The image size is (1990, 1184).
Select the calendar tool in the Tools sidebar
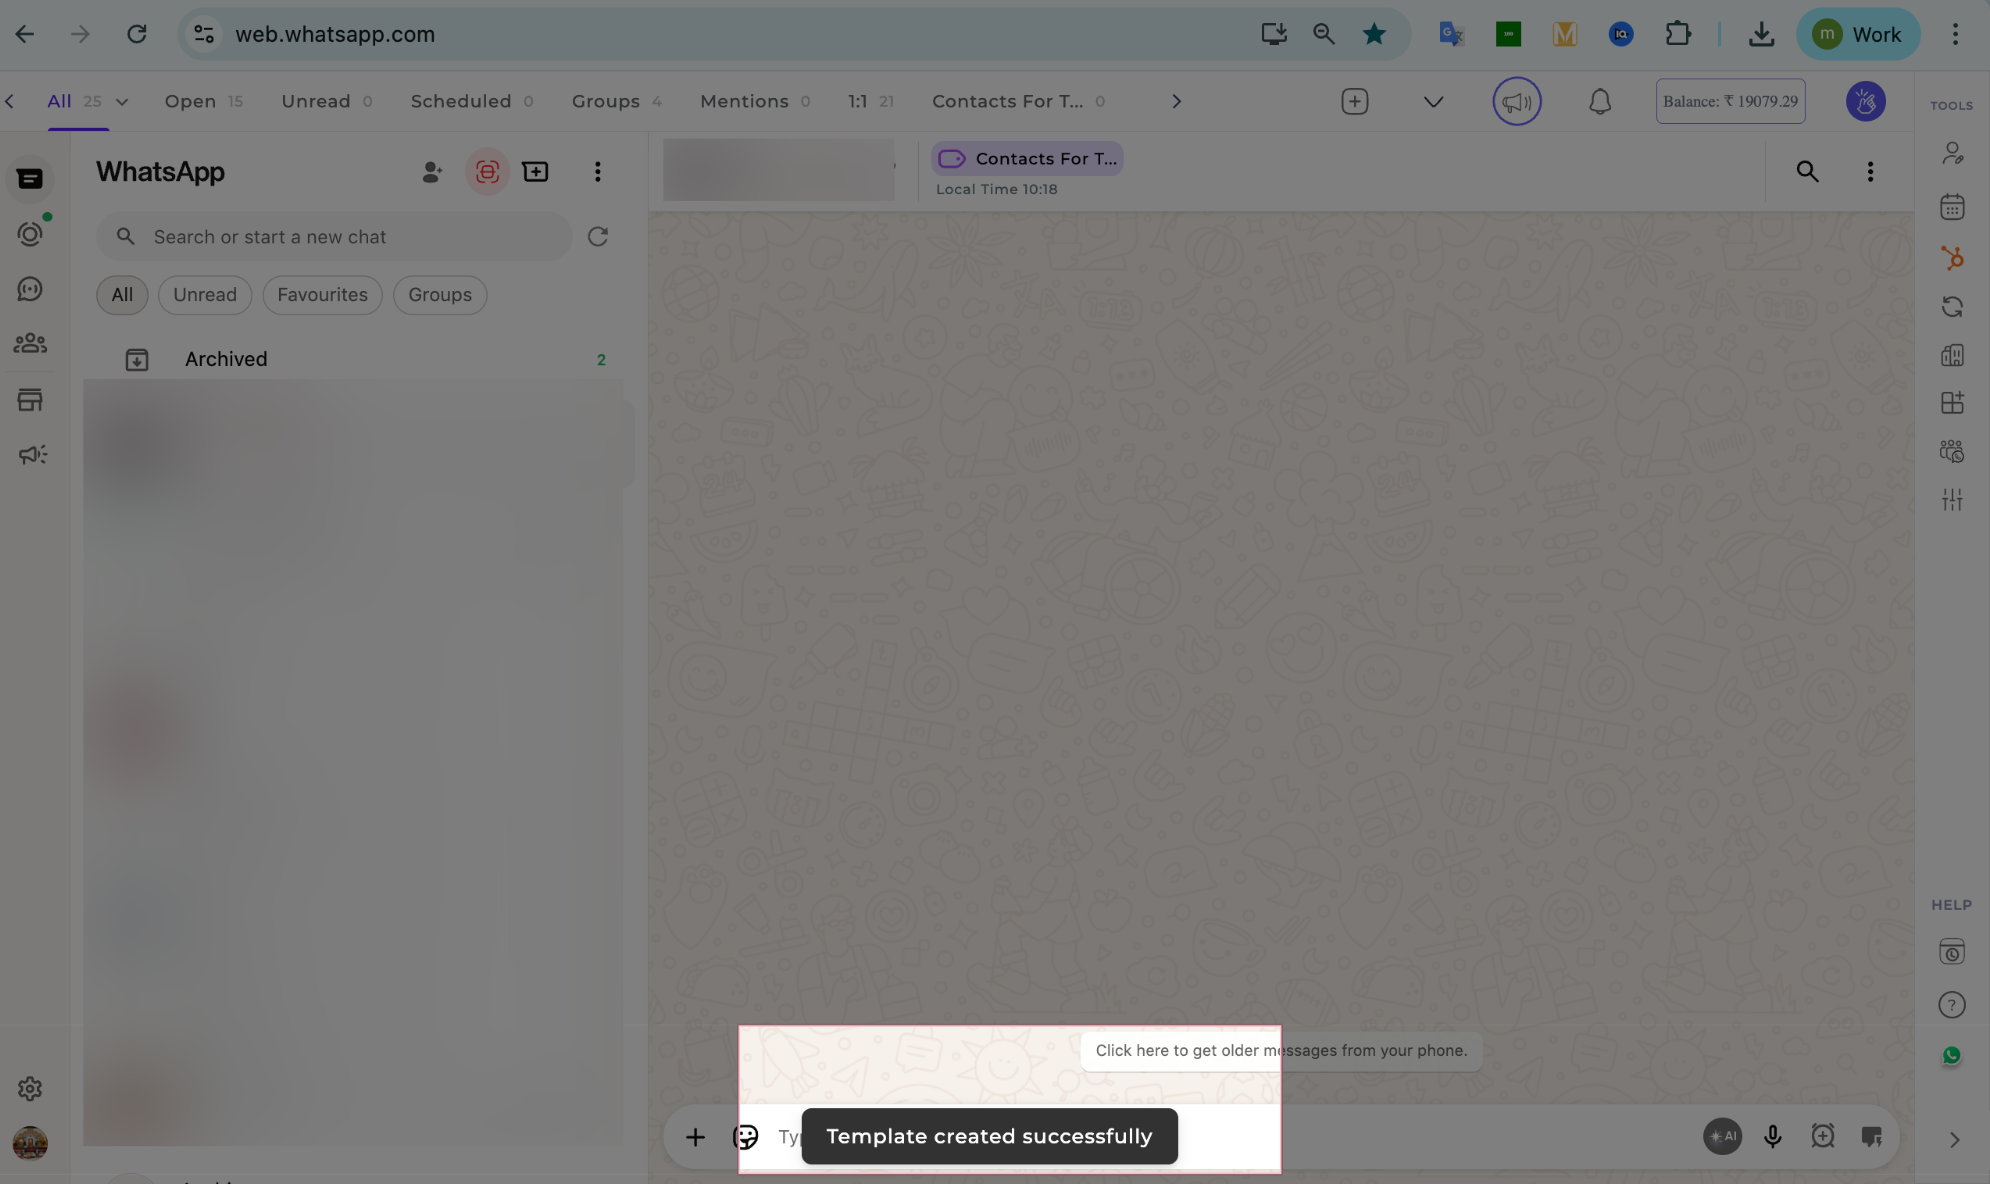1952,206
